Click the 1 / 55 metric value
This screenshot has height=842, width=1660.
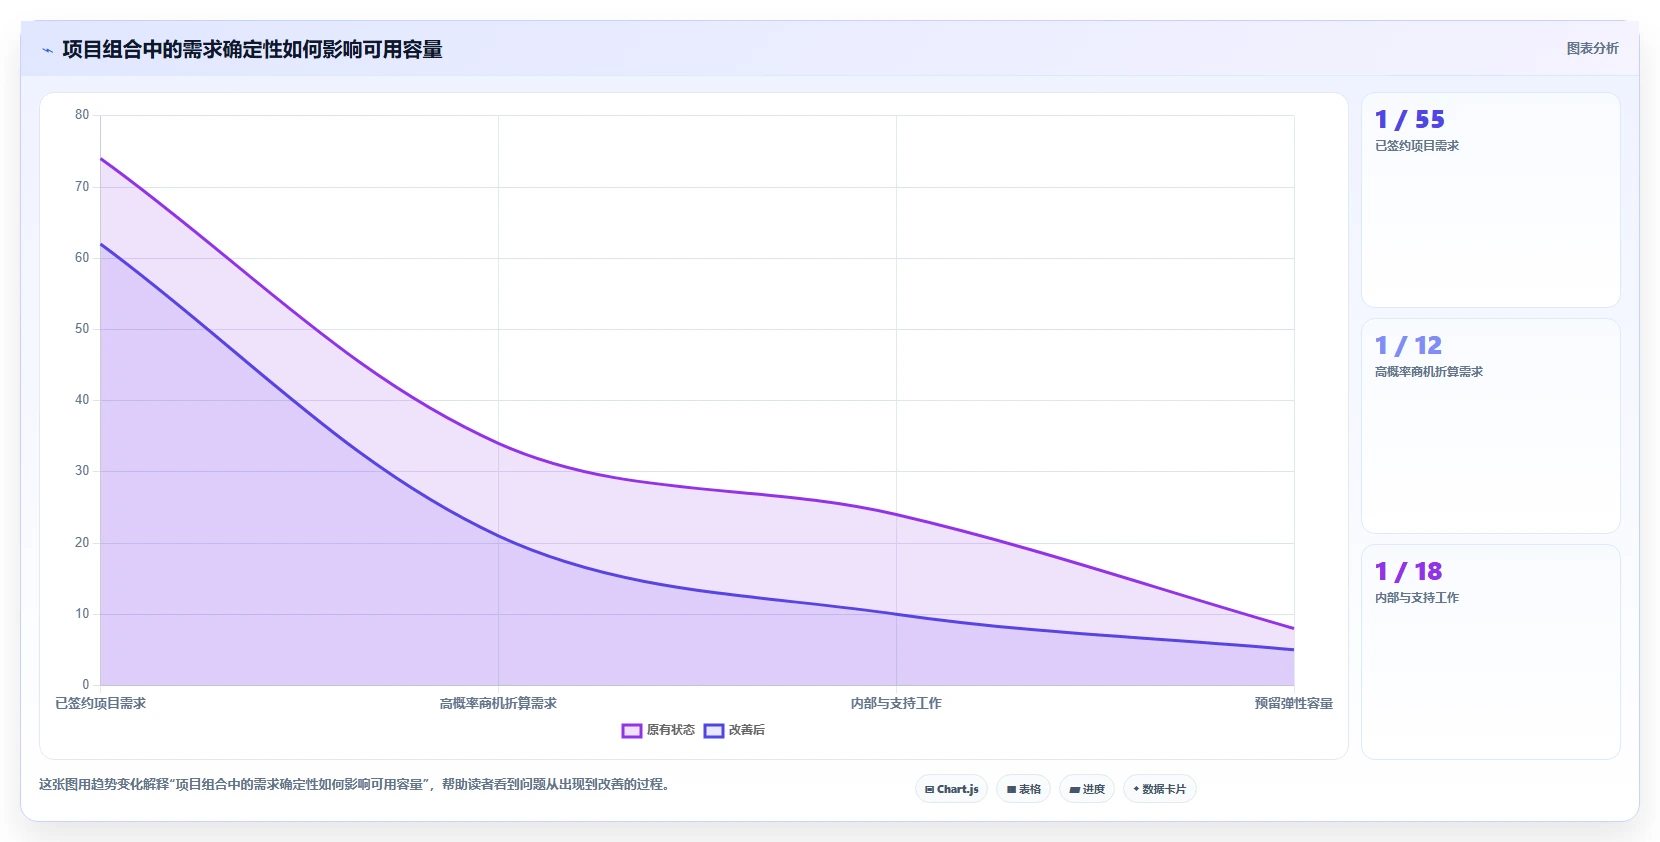[1410, 120]
